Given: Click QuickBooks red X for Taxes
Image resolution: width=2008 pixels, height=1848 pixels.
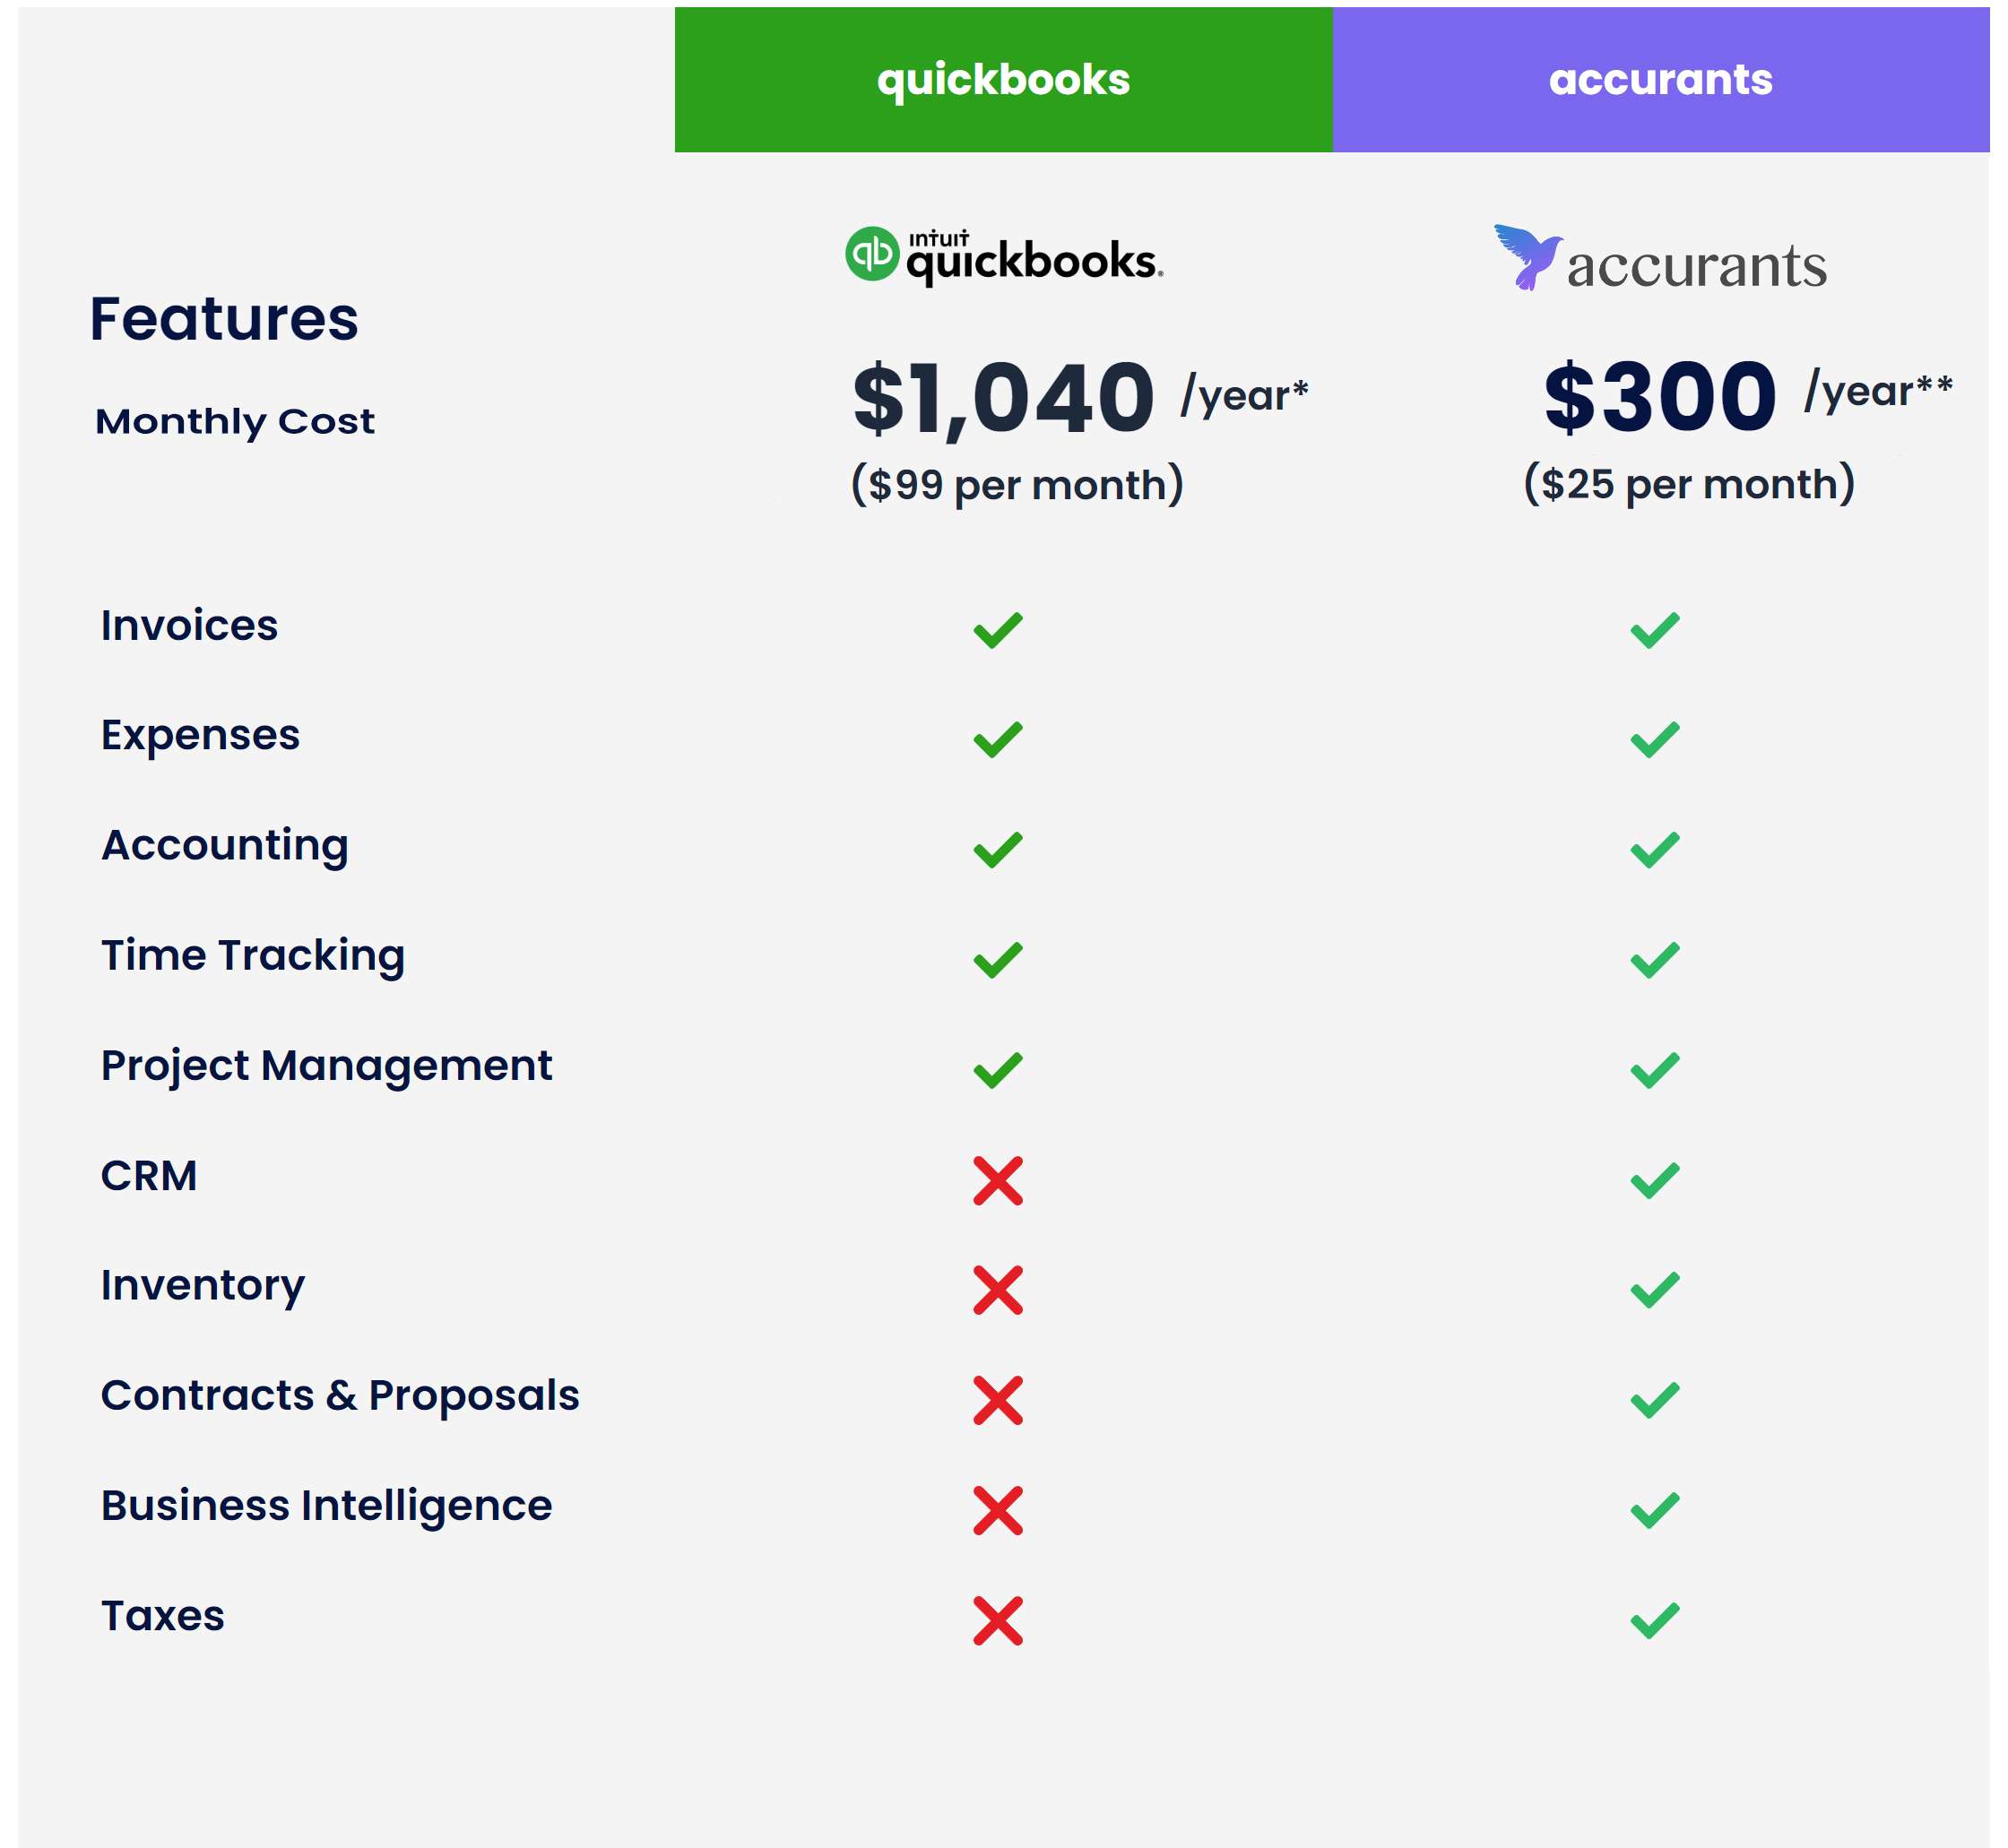Looking at the screenshot, I should (997, 1621).
